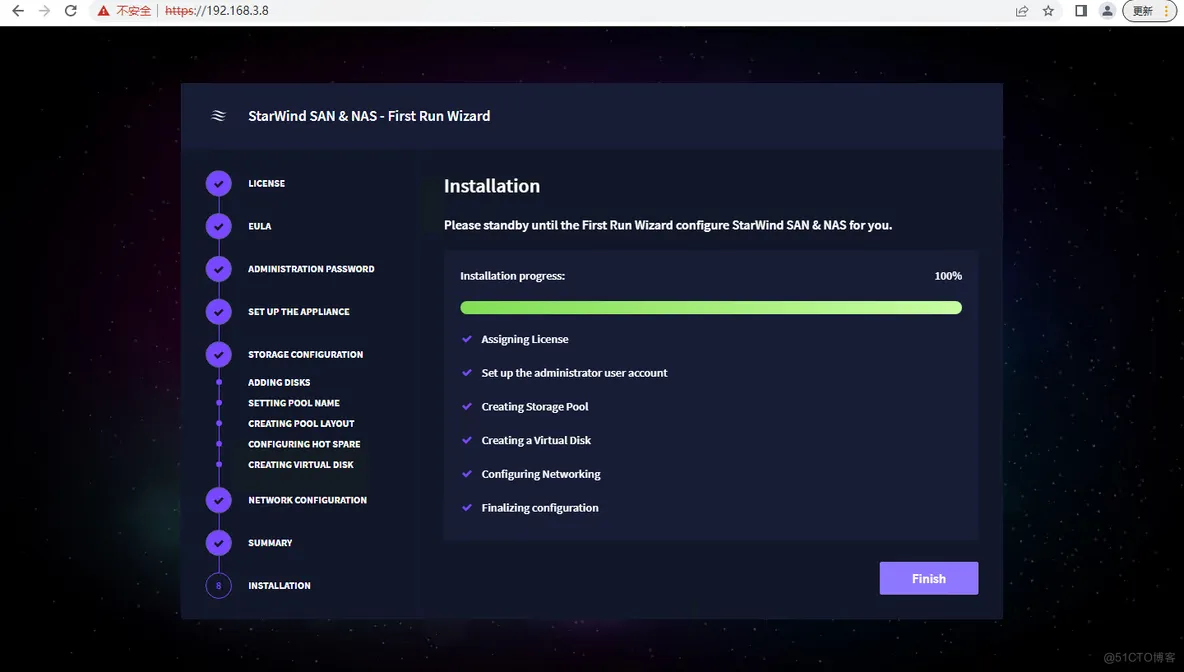Image resolution: width=1184 pixels, height=672 pixels.
Task: Click the 100% progress value
Action: pos(948,276)
